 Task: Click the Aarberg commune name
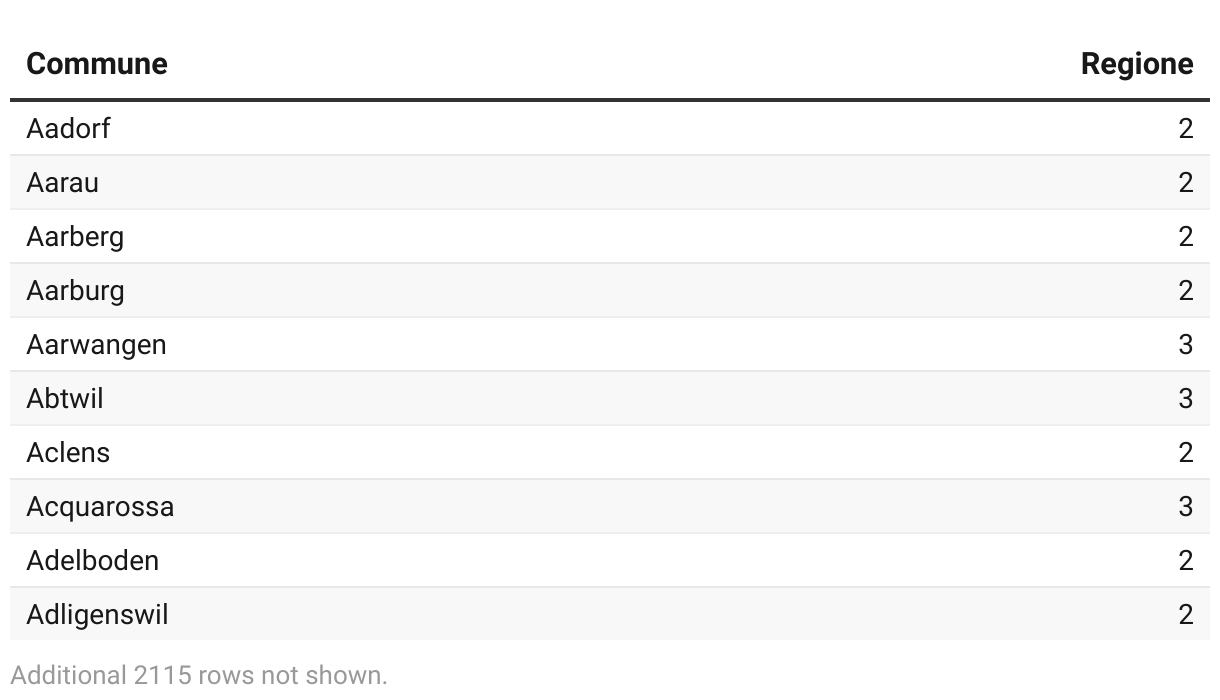coord(75,237)
